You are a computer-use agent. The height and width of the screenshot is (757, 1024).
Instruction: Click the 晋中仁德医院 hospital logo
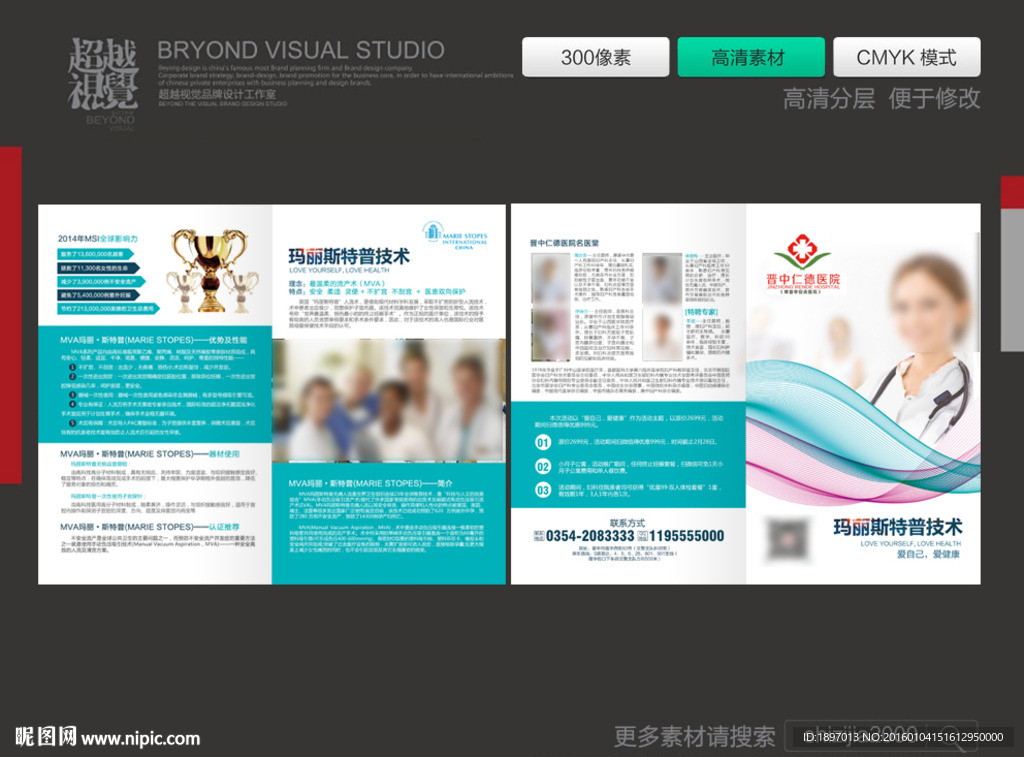click(x=803, y=265)
